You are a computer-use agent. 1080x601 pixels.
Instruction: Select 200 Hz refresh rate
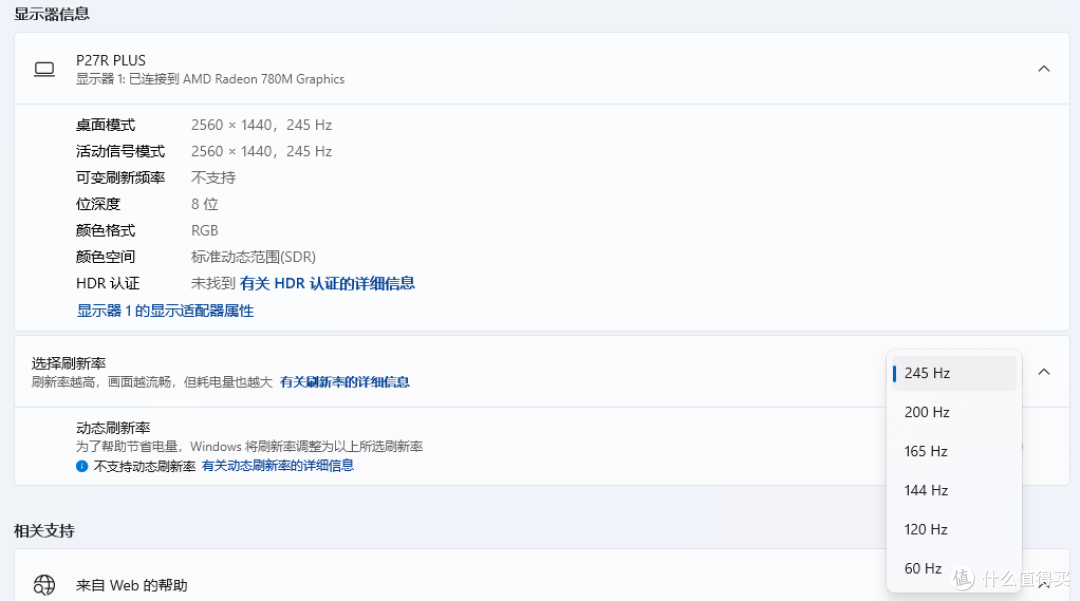pos(954,412)
